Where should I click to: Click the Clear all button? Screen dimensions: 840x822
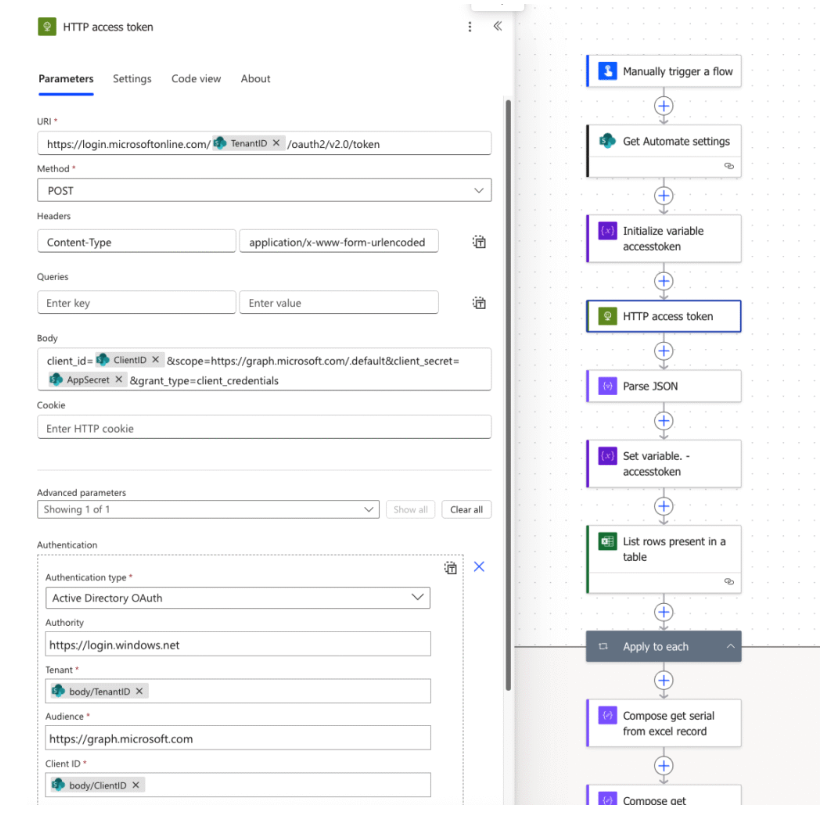(466, 509)
